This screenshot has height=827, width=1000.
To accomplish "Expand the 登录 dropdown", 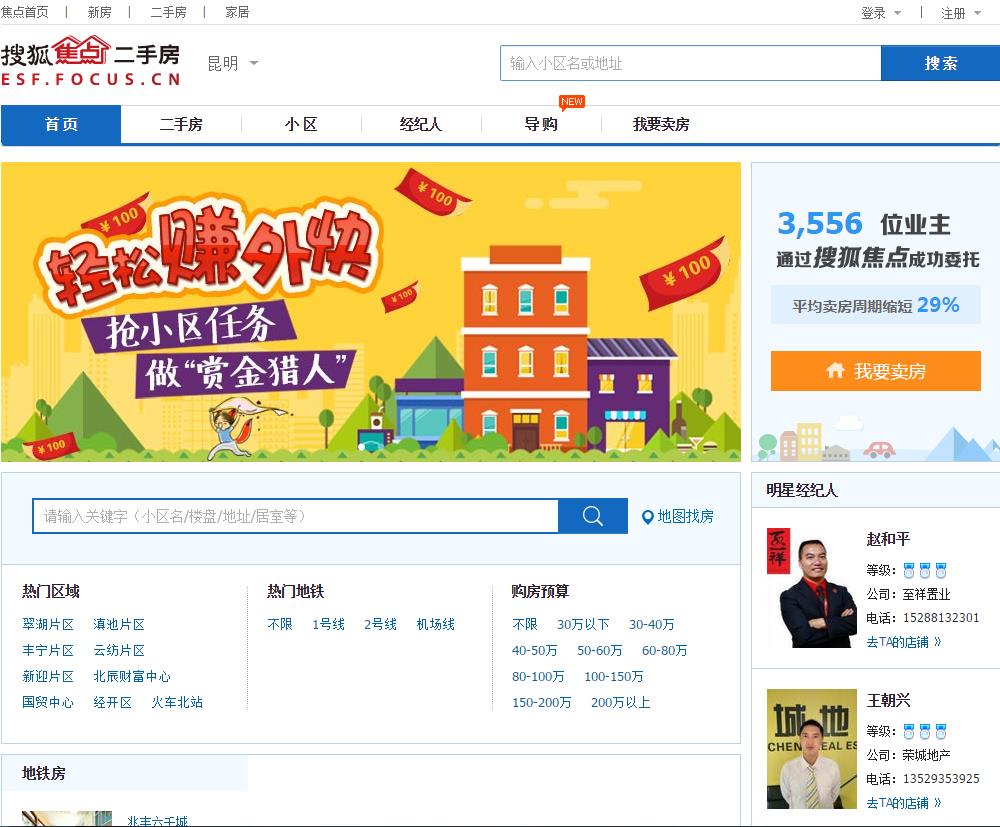I will click(x=881, y=13).
